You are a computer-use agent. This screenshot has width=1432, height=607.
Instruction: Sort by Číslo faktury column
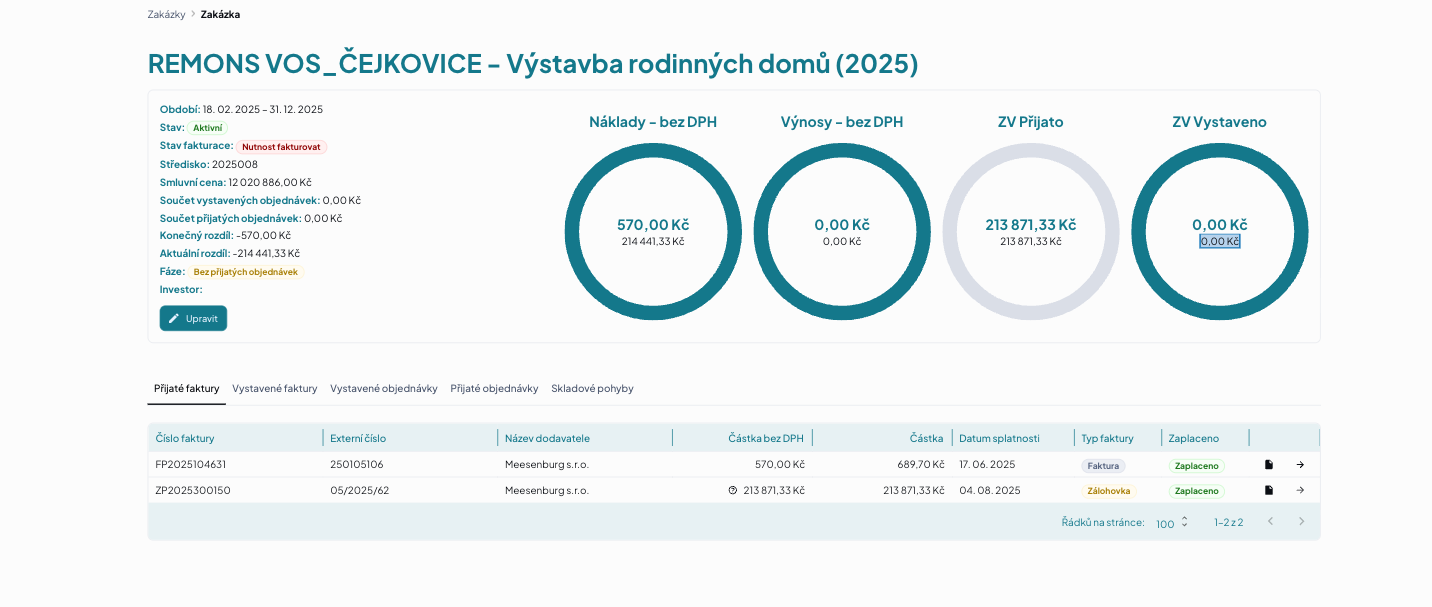point(185,438)
